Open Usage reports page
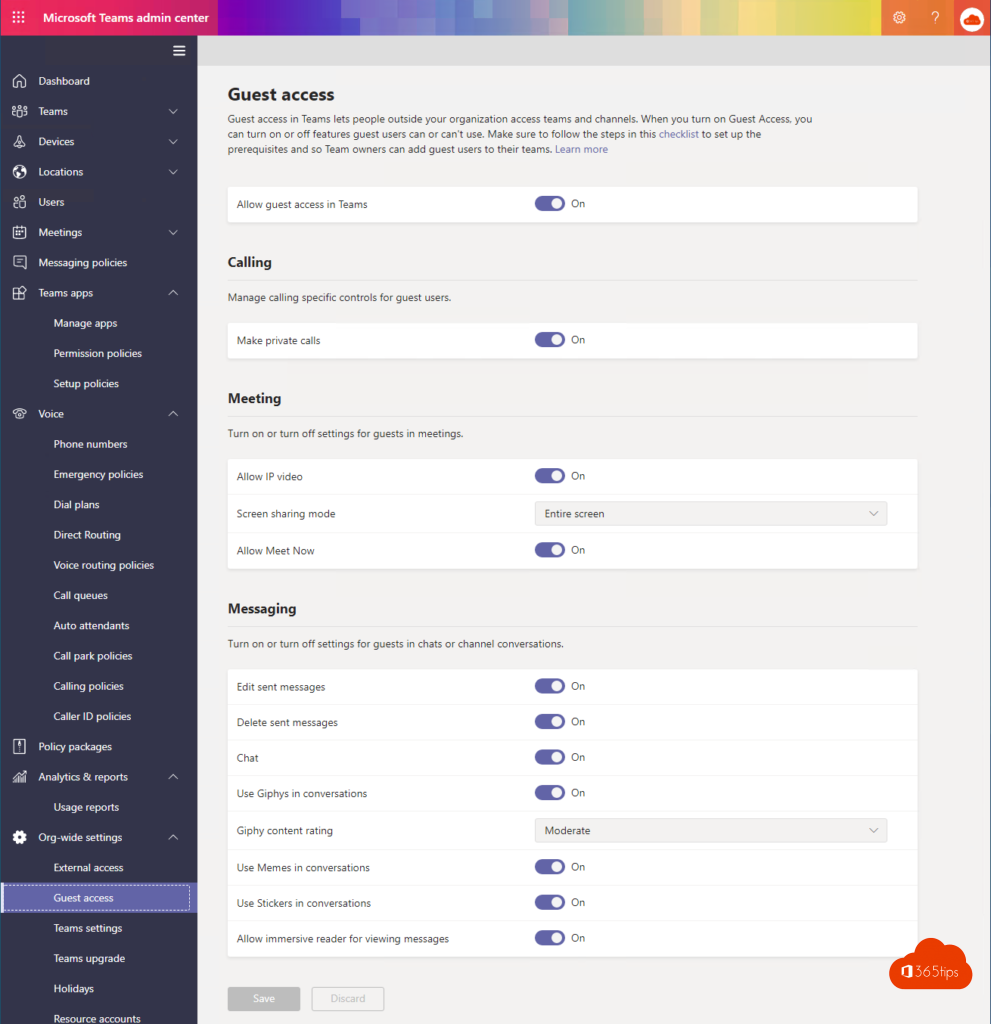 coord(86,807)
